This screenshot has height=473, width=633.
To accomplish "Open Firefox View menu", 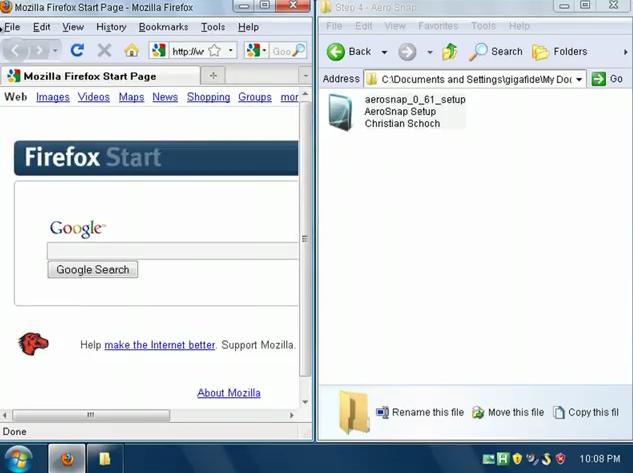I will [73, 27].
